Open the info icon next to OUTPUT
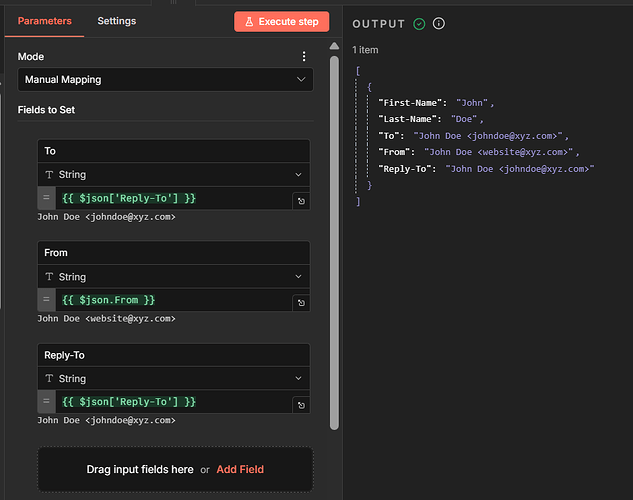 click(438, 24)
